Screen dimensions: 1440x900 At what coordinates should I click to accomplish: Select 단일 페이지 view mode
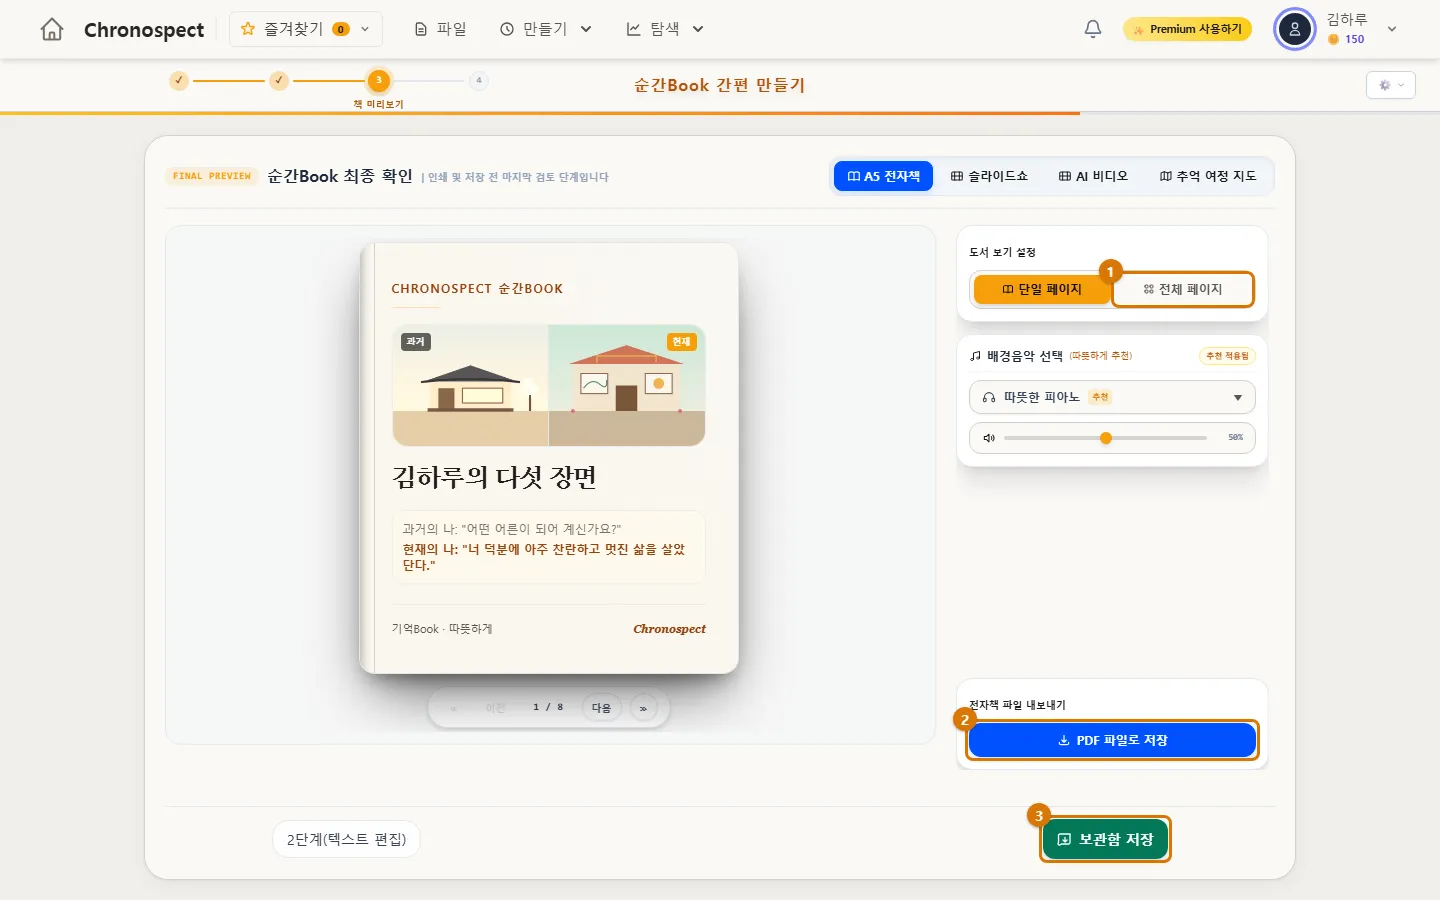(1042, 289)
